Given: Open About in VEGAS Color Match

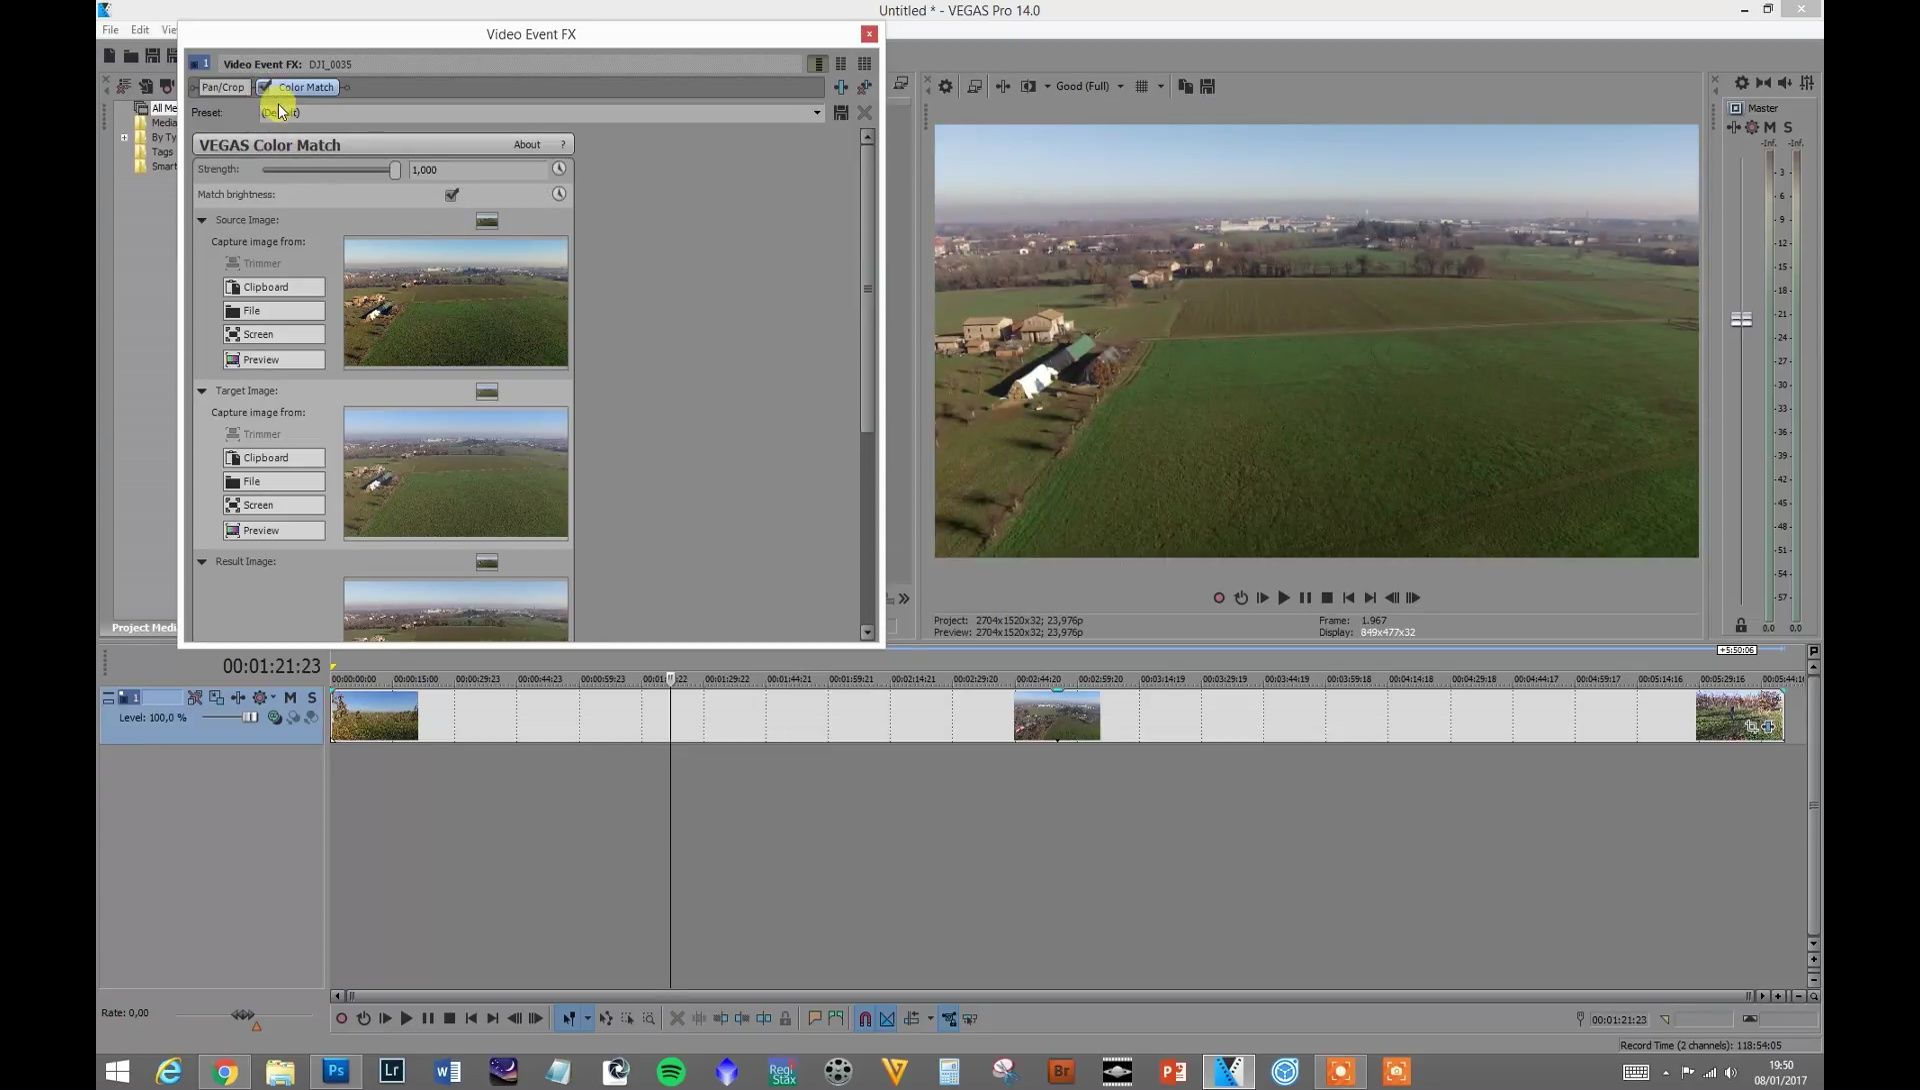Looking at the screenshot, I should 527,145.
